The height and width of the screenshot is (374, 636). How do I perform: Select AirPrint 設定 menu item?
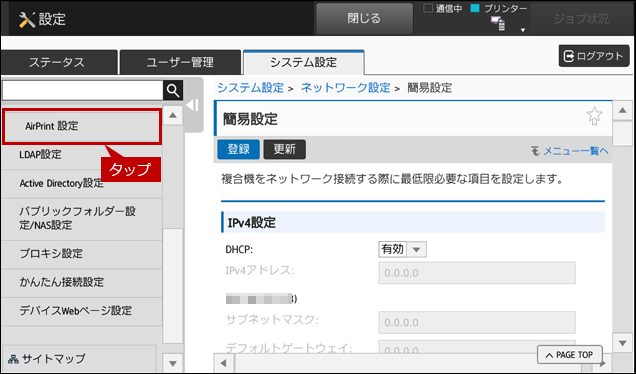click(82, 127)
